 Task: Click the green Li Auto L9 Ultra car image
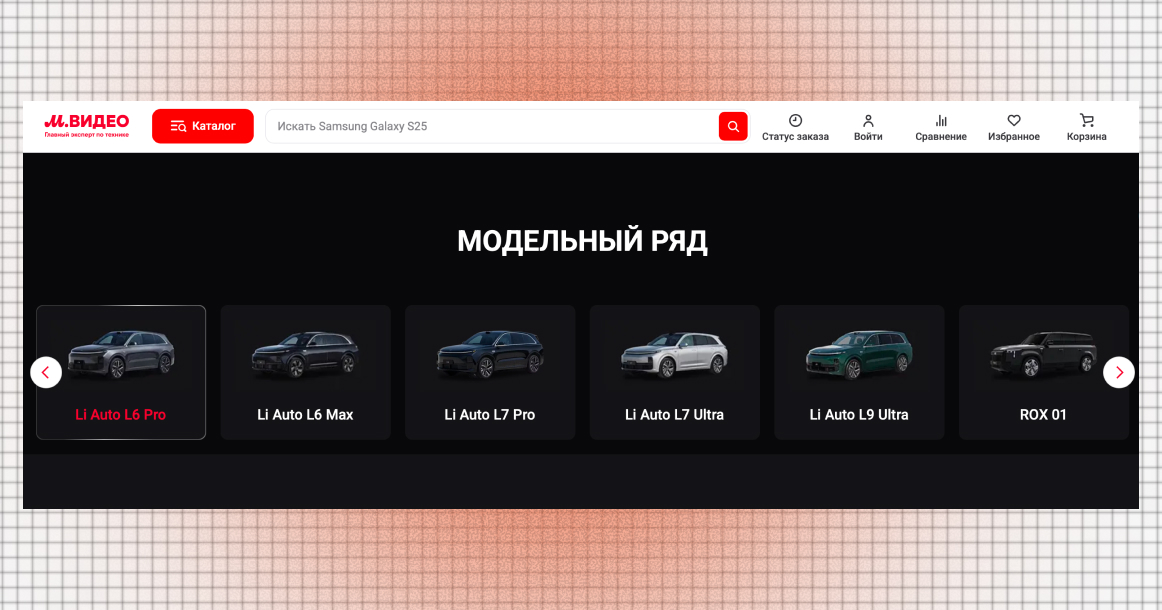point(859,354)
